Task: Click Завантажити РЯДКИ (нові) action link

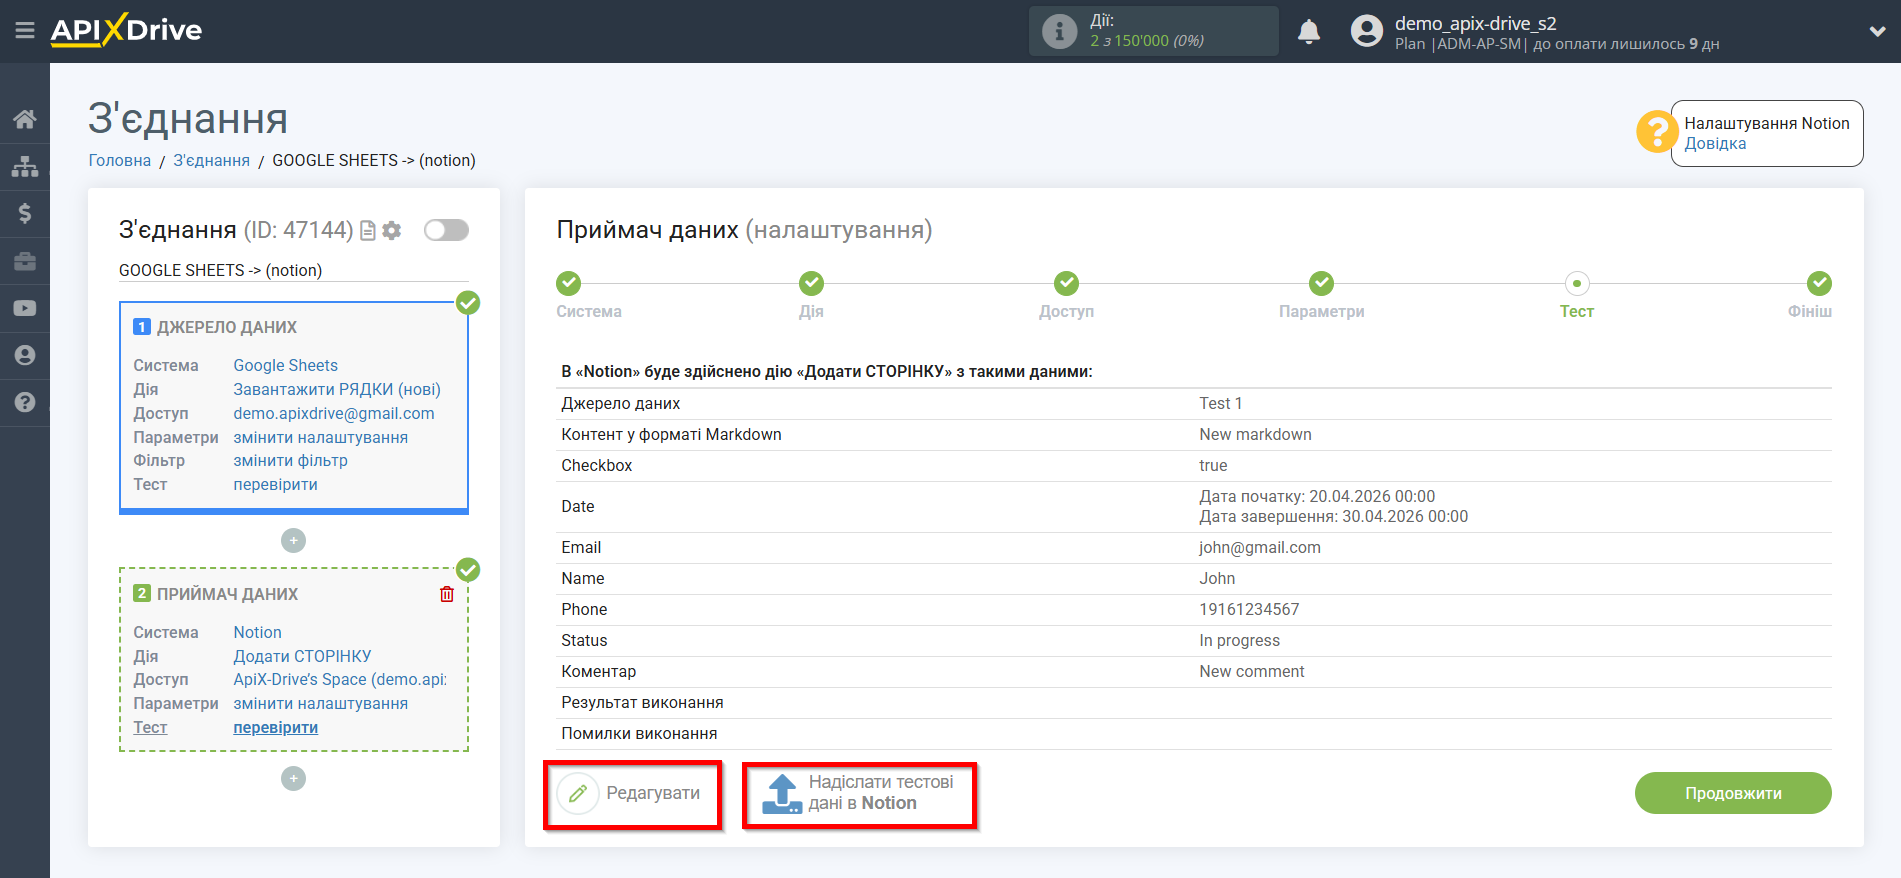Action: [337, 390]
